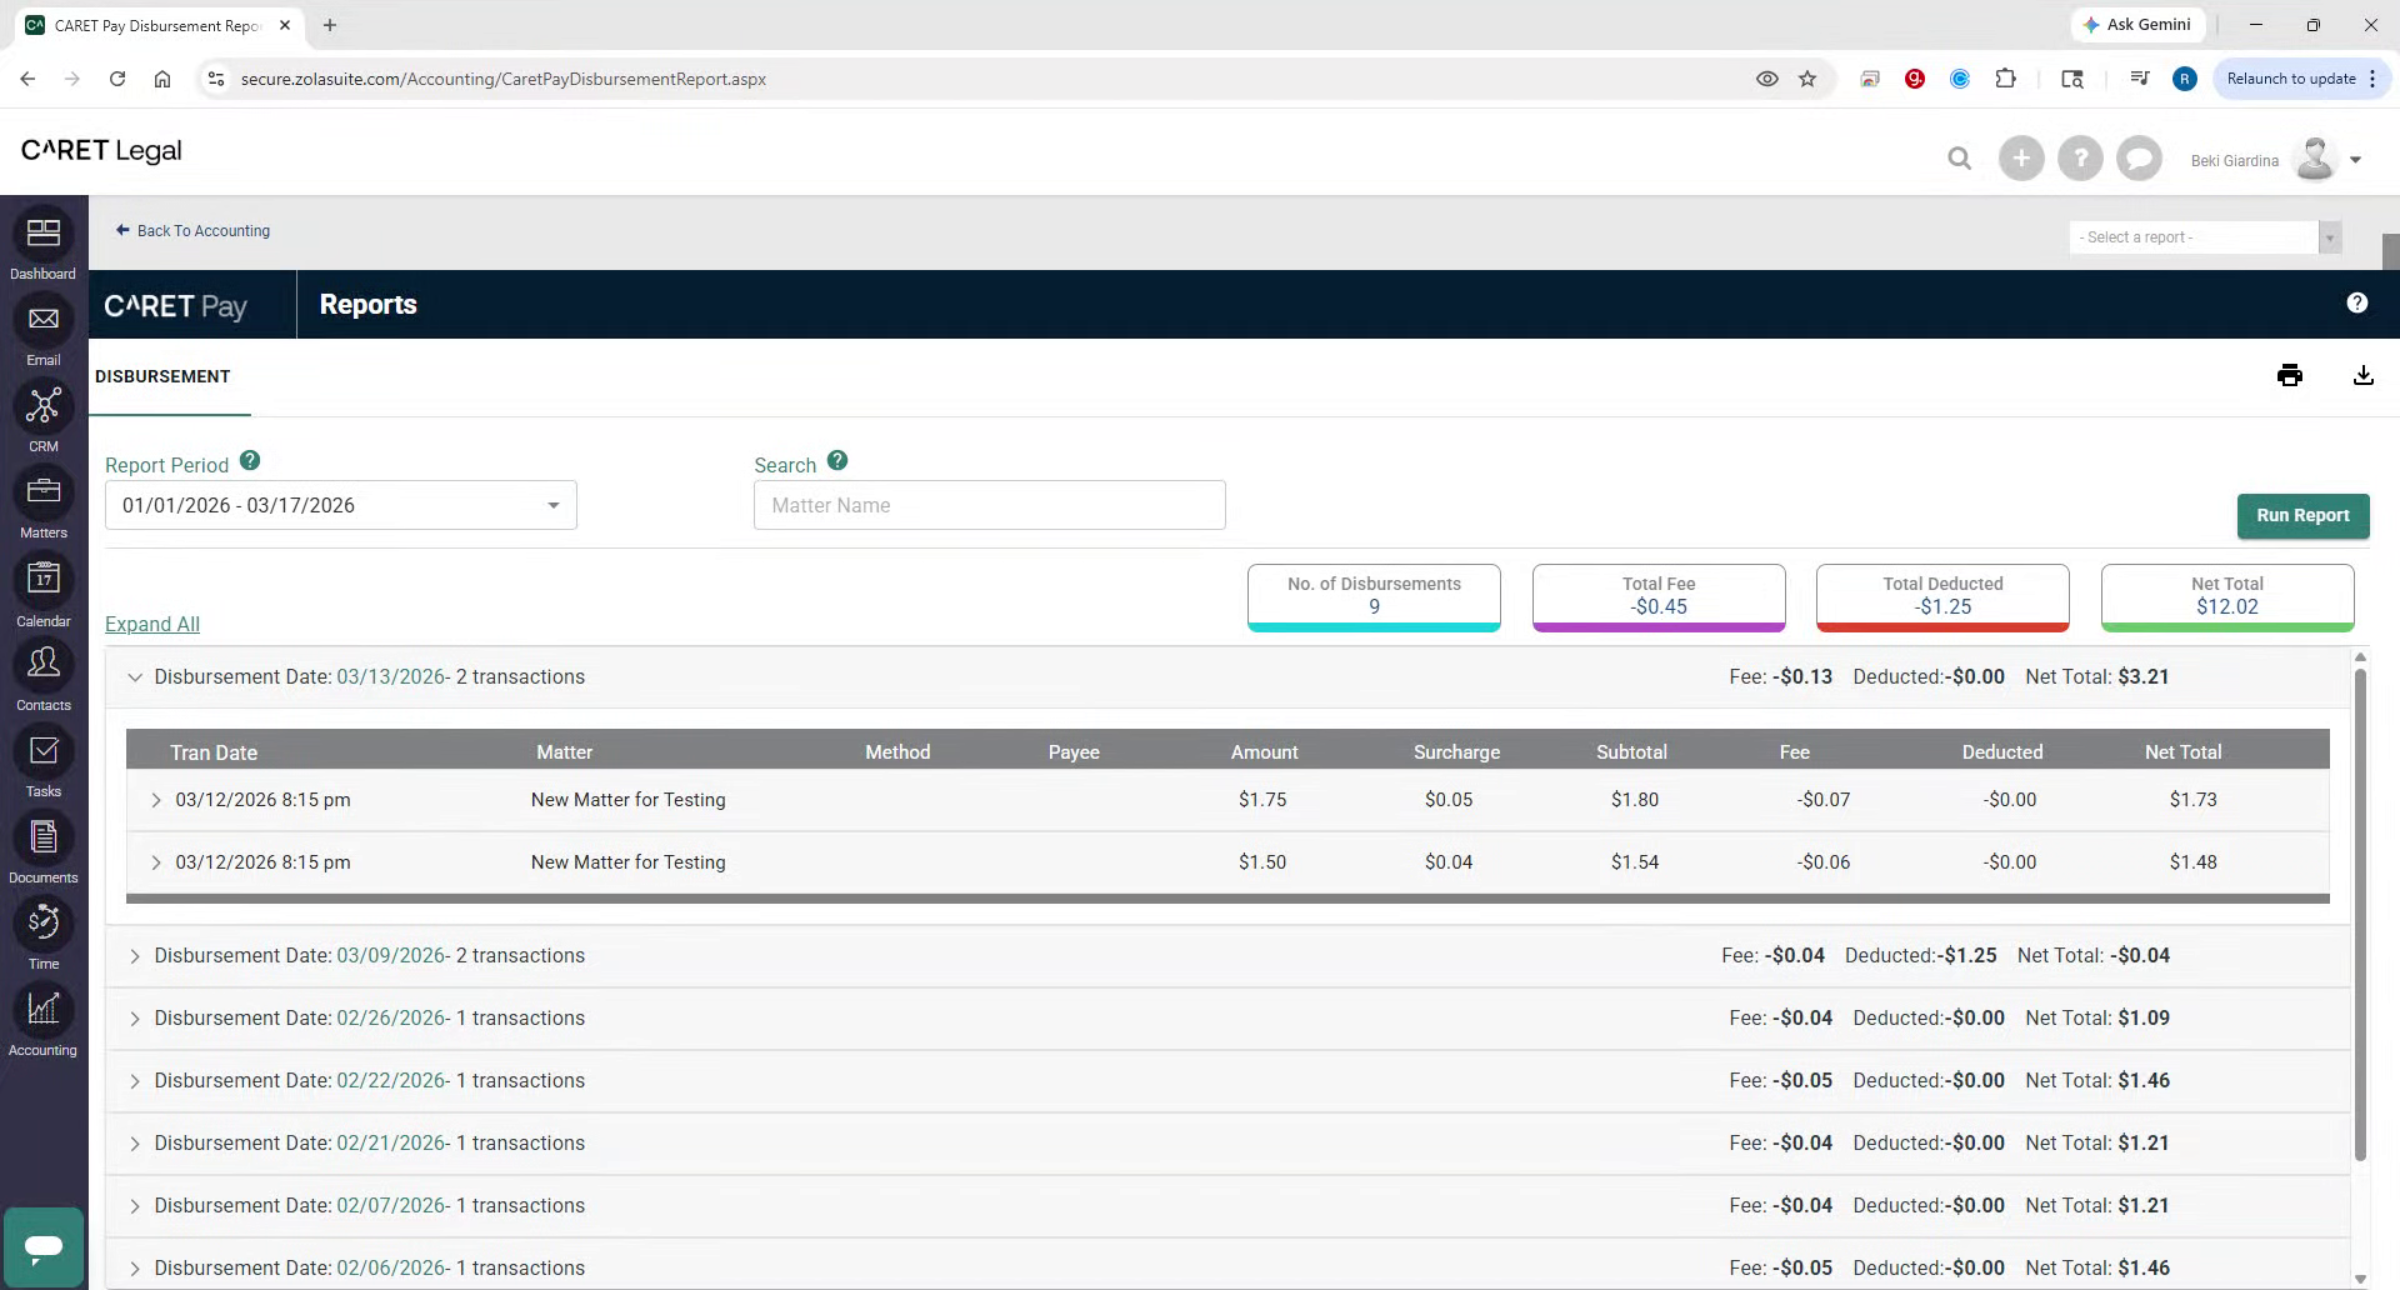Open the CRM sidebar icon

(x=43, y=405)
